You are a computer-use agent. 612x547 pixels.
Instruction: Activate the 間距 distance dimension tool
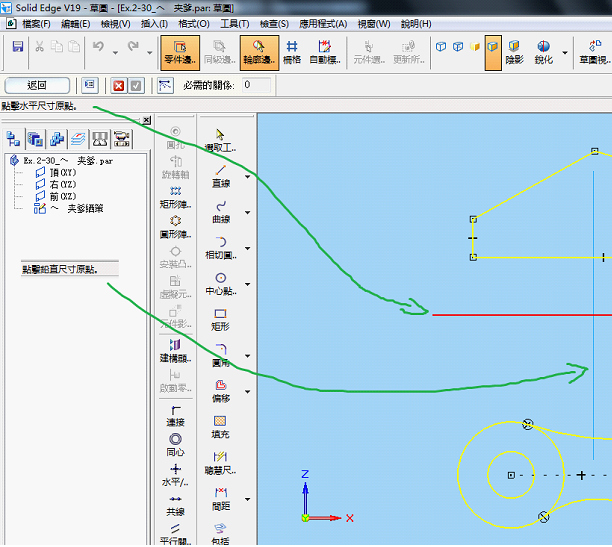(221, 499)
